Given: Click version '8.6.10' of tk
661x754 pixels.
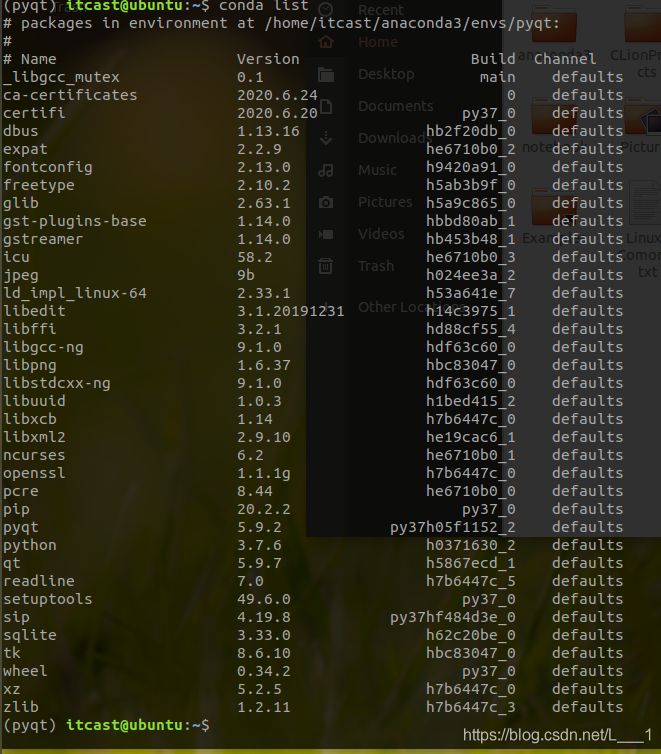Looking at the screenshot, I should 263,653.
